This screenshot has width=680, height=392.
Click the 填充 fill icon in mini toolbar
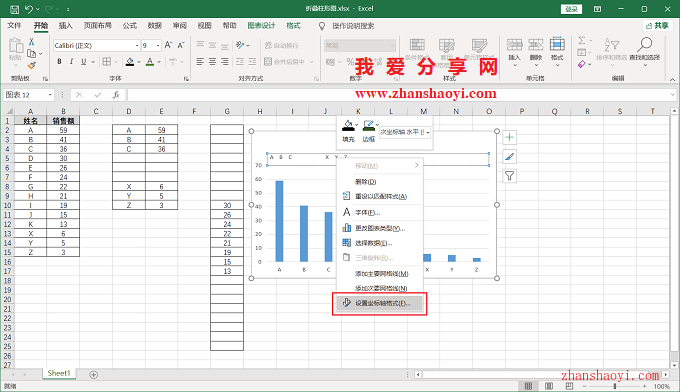348,126
